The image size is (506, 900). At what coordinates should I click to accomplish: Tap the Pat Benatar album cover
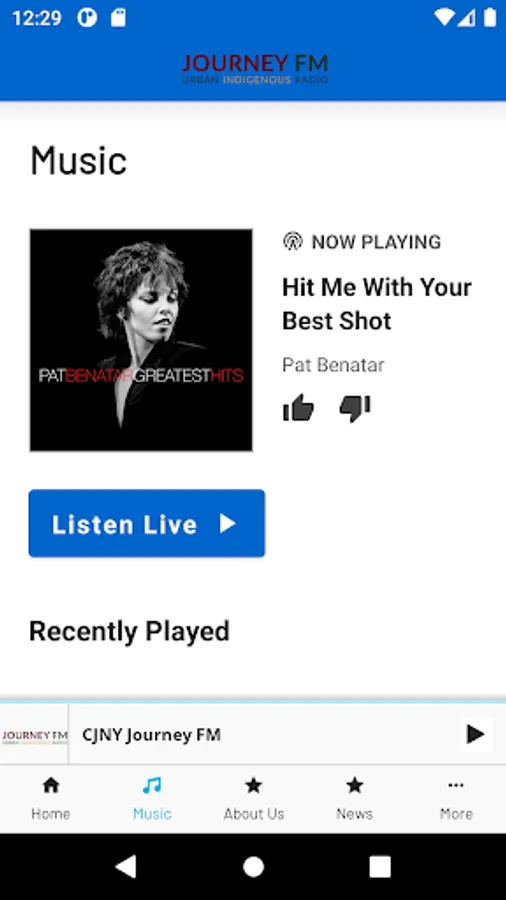pyautogui.click(x=141, y=340)
